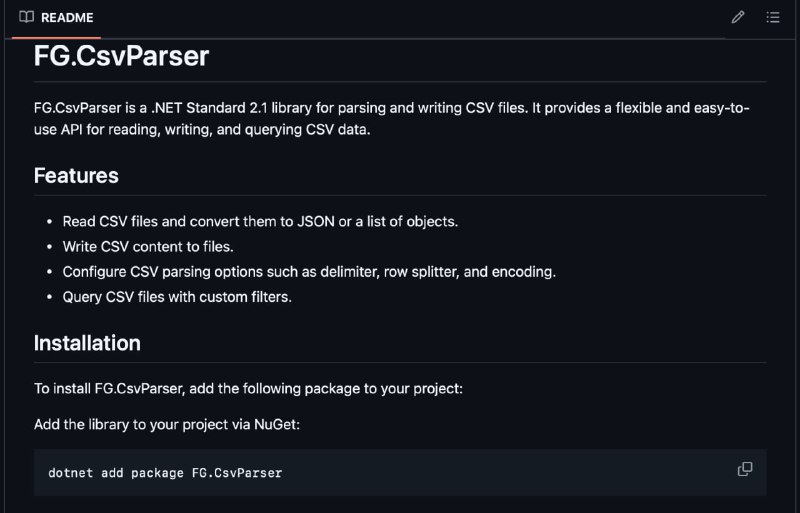Click 'FG.CsvParser' inside the code block
The height and width of the screenshot is (513, 800).
[x=237, y=473]
